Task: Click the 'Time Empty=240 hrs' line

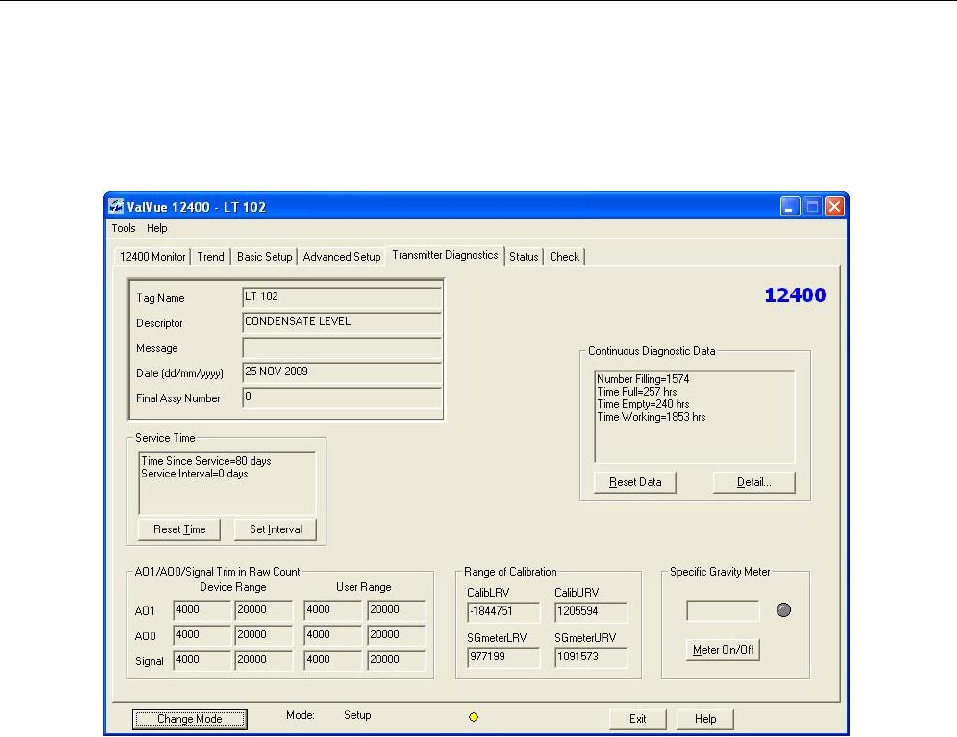Action: (x=643, y=404)
